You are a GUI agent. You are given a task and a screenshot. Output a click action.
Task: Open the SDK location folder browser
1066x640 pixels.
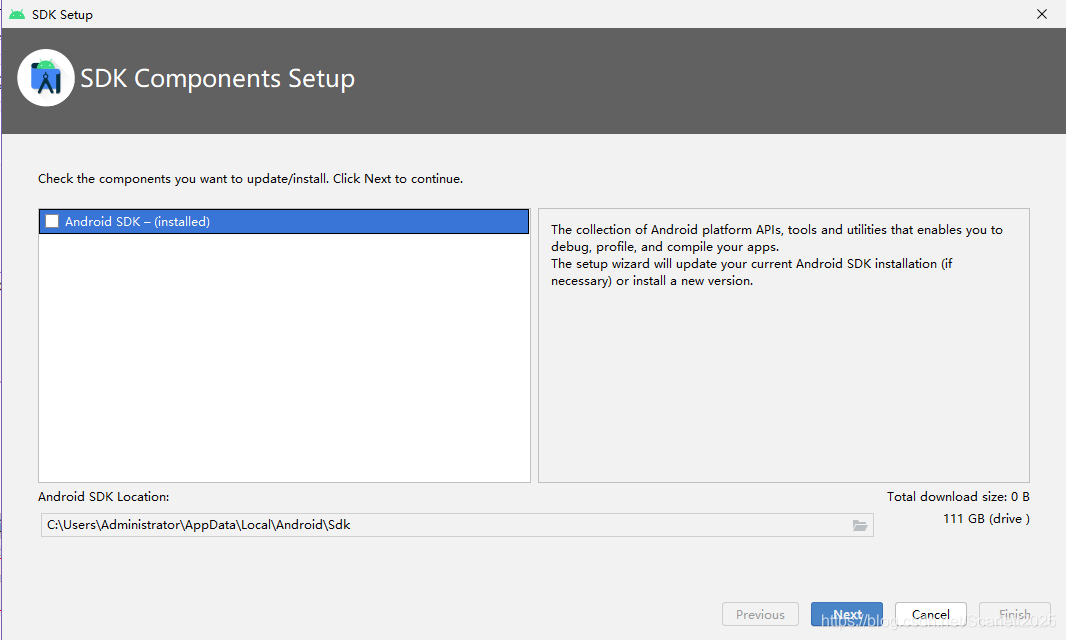click(x=859, y=525)
